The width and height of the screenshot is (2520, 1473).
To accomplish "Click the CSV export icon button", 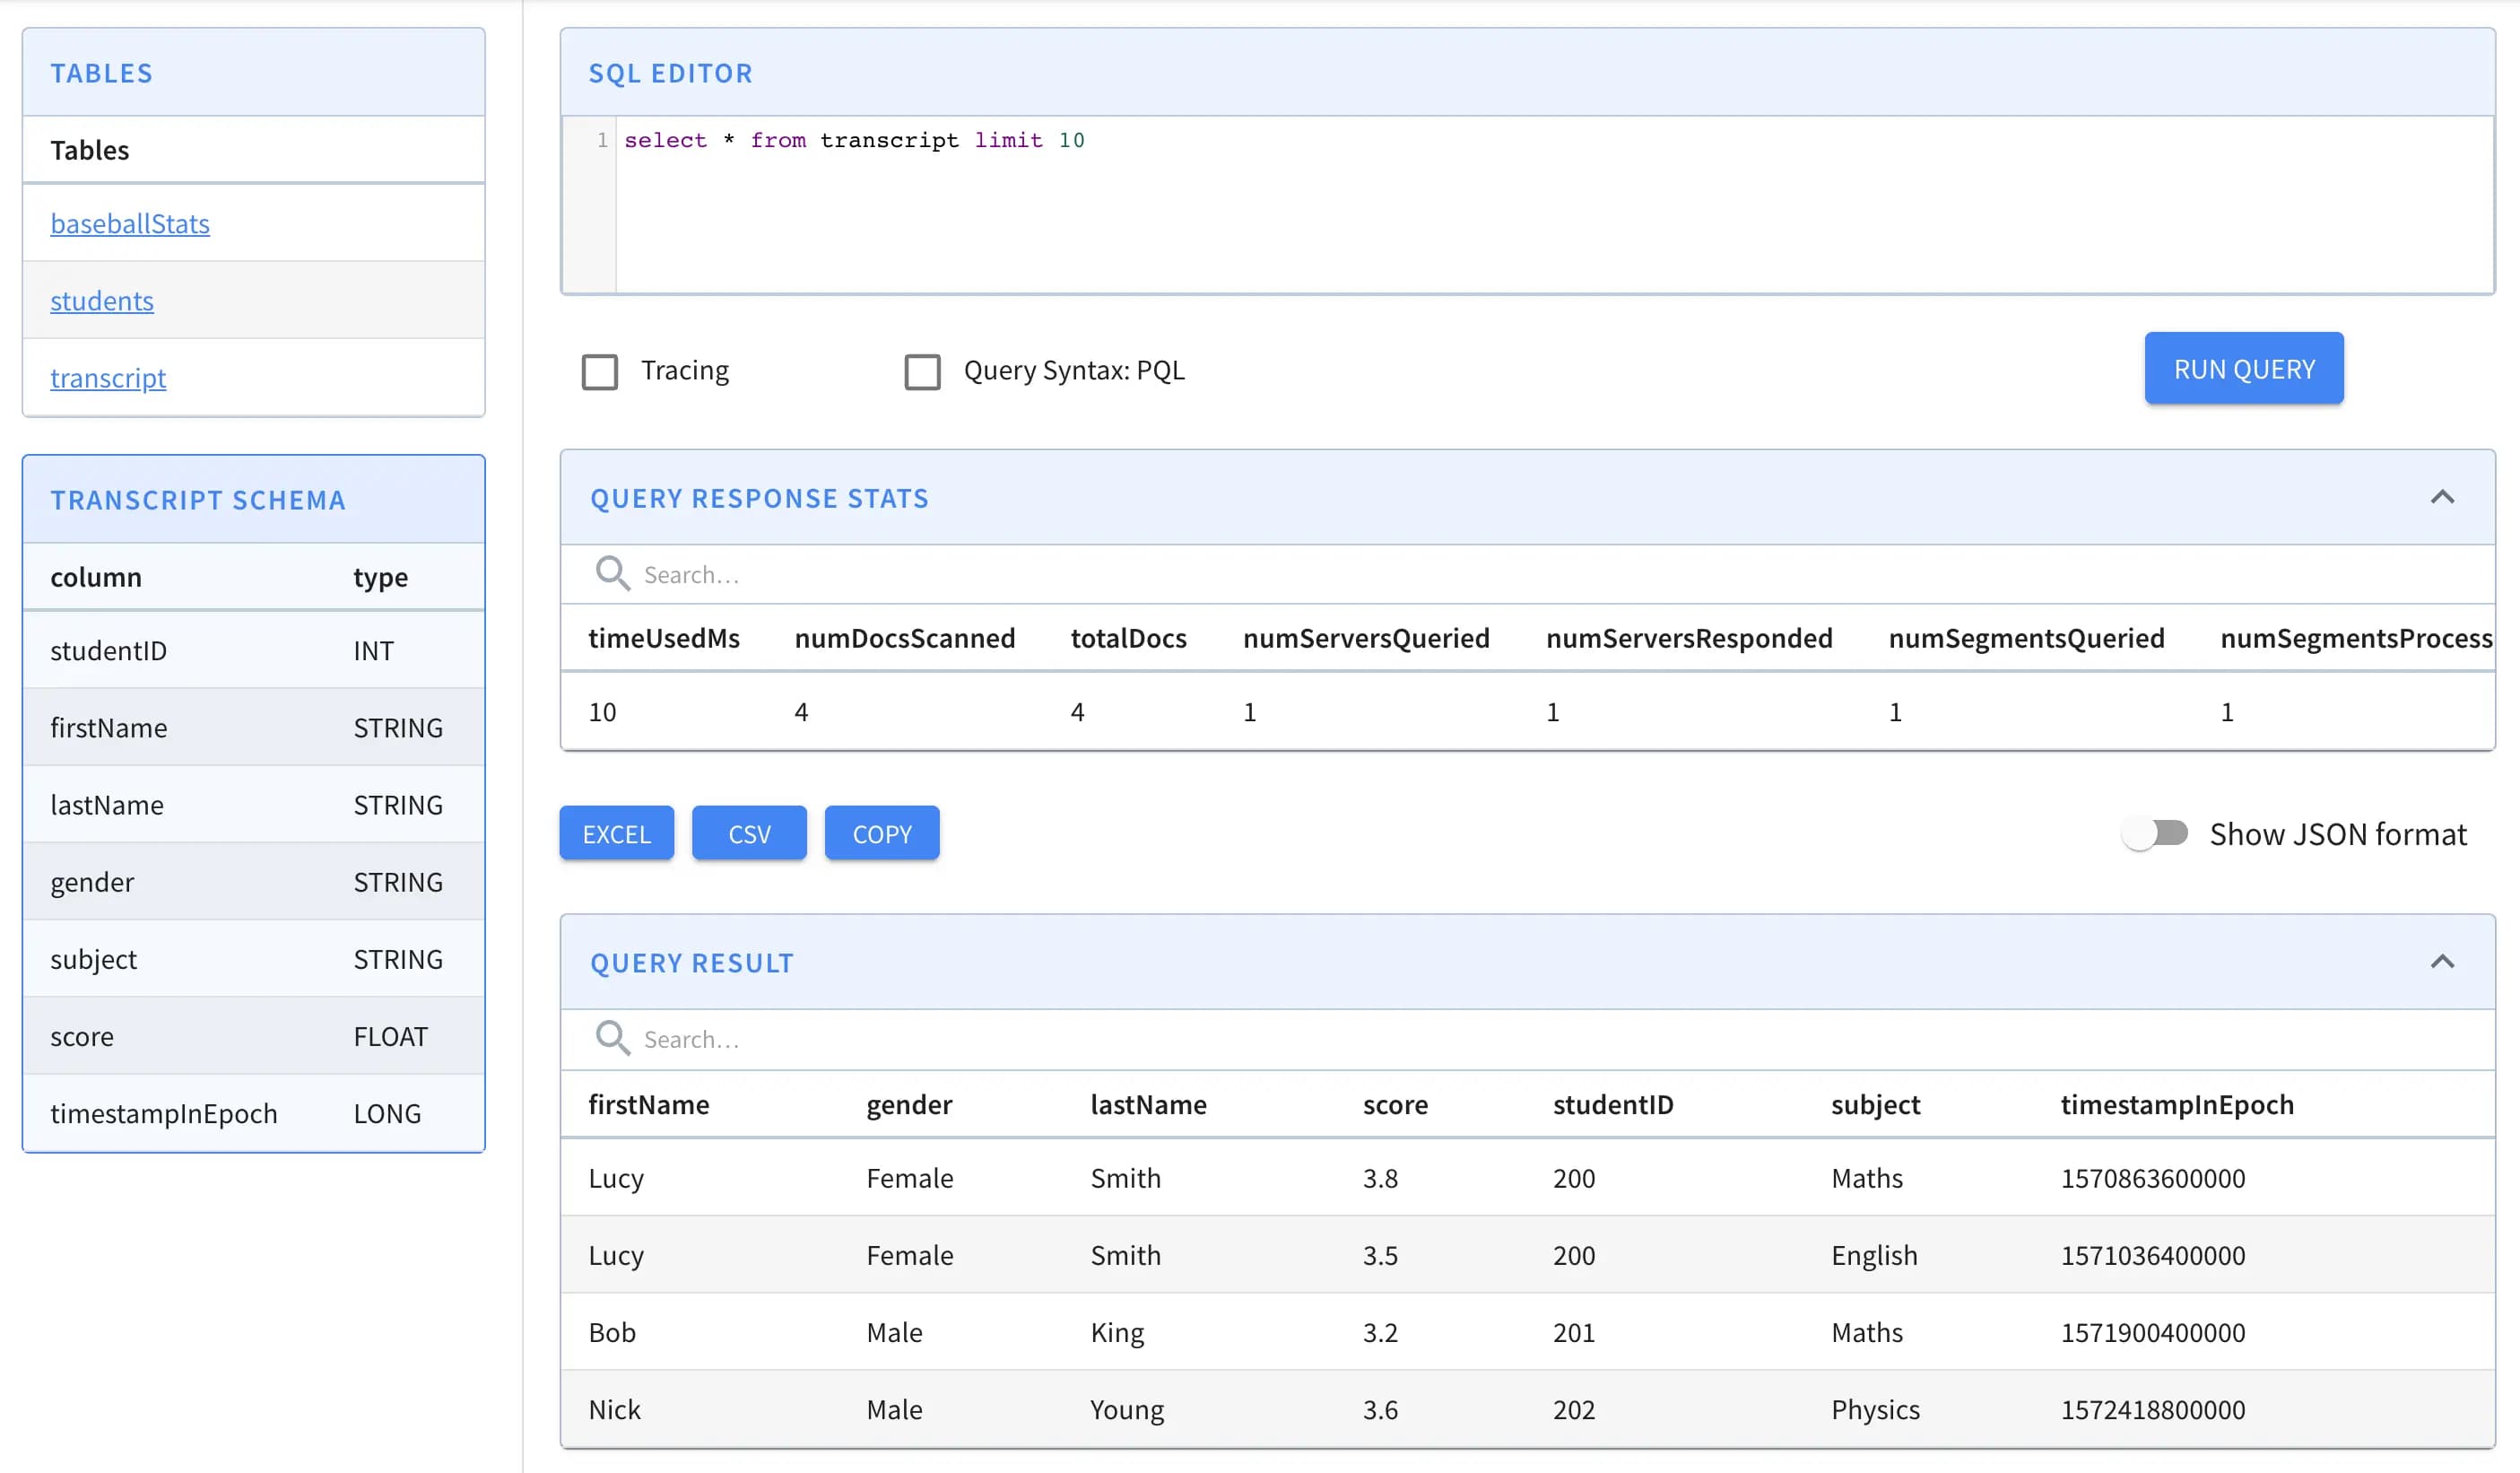I will pyautogui.click(x=750, y=833).
